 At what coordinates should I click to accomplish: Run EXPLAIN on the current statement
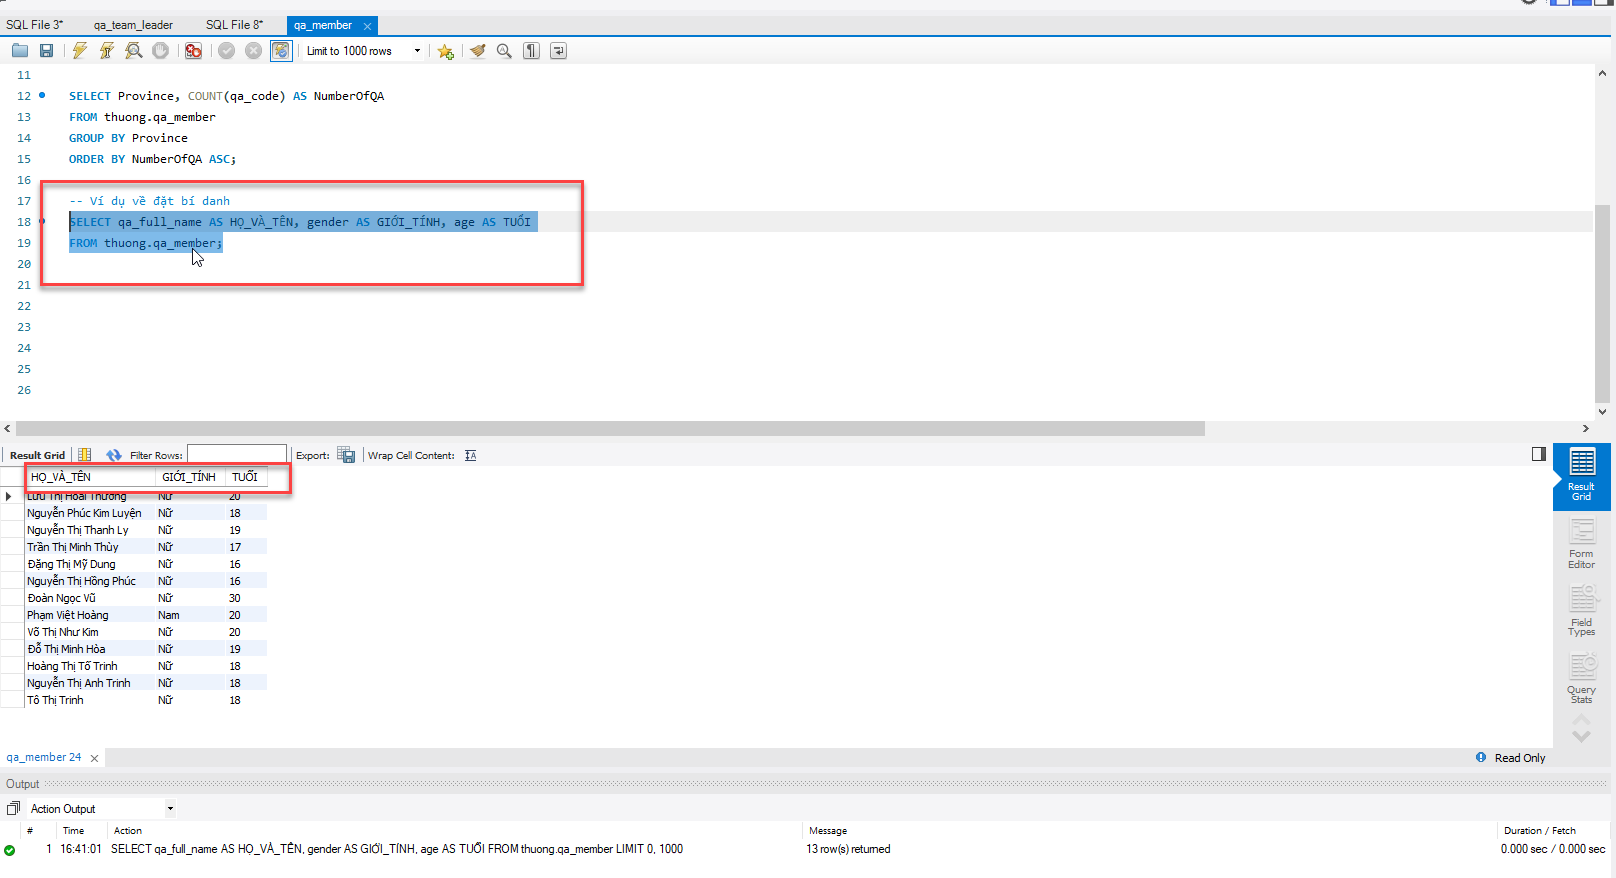click(134, 51)
